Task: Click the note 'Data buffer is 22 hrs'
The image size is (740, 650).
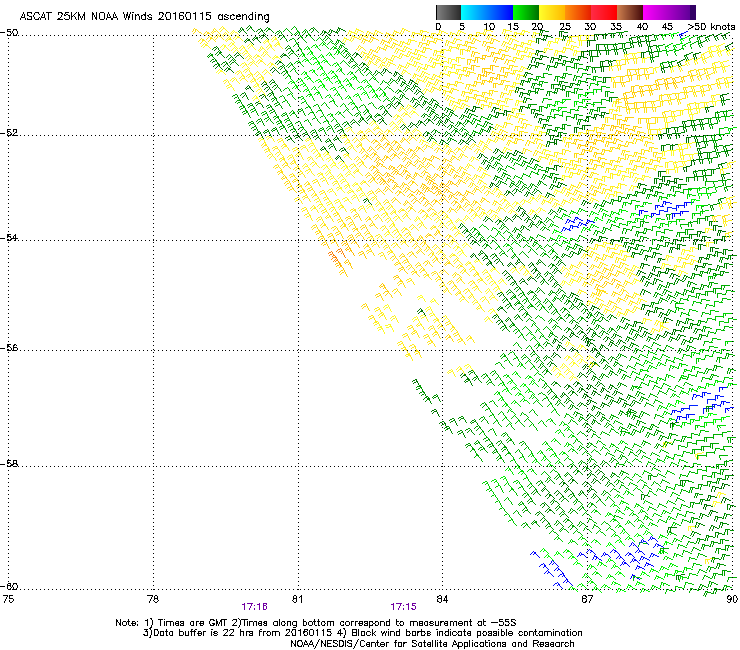Action: pos(203,633)
